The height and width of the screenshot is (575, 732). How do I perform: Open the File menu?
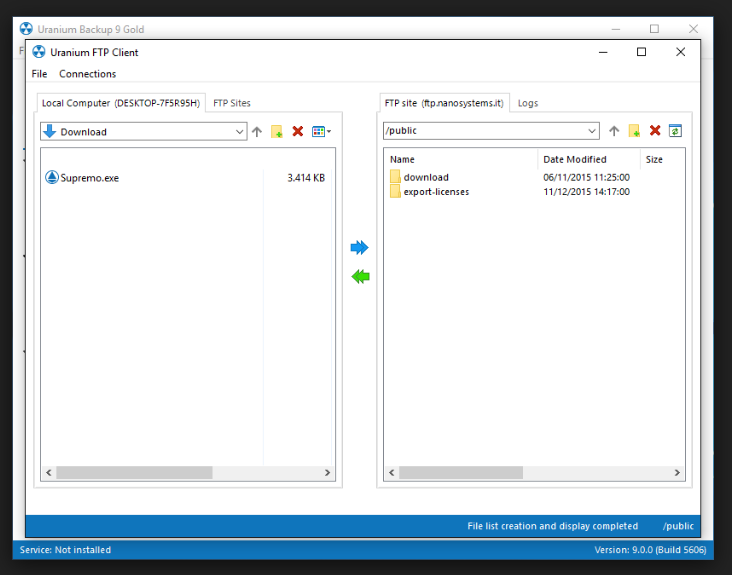[39, 74]
